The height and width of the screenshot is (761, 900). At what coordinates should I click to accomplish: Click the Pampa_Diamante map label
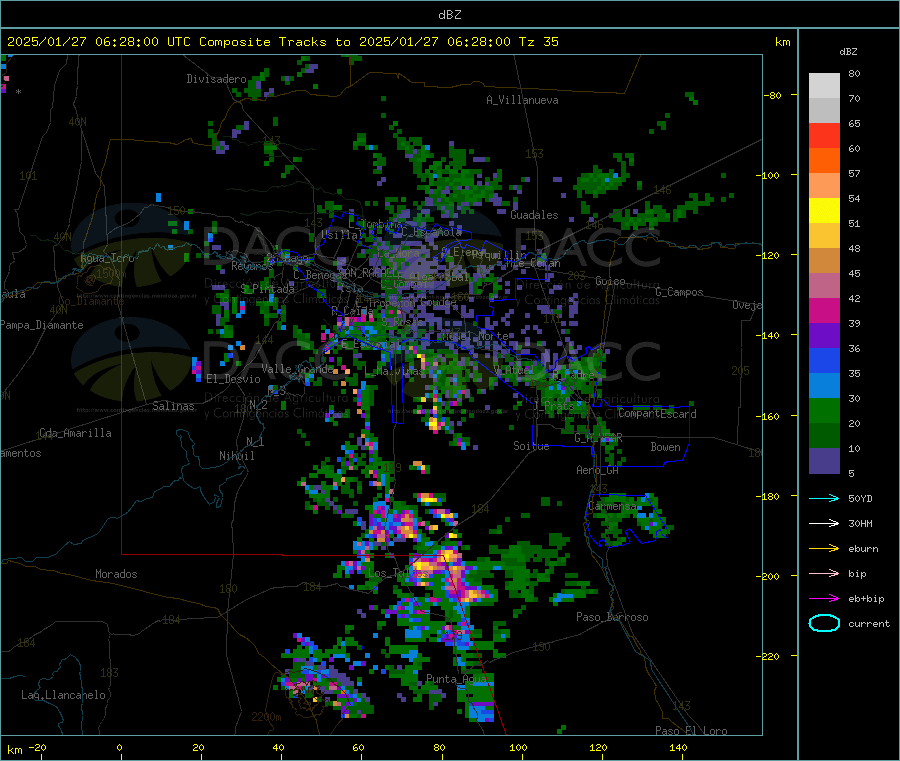coord(42,325)
